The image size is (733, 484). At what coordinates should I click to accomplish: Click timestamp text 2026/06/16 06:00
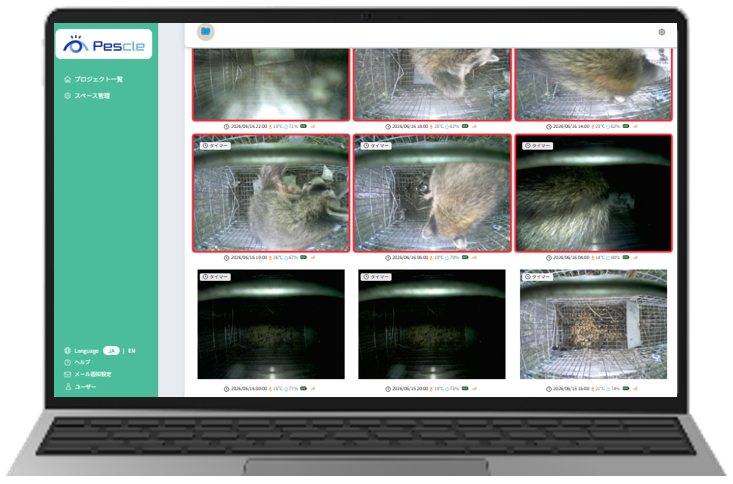click(410, 258)
